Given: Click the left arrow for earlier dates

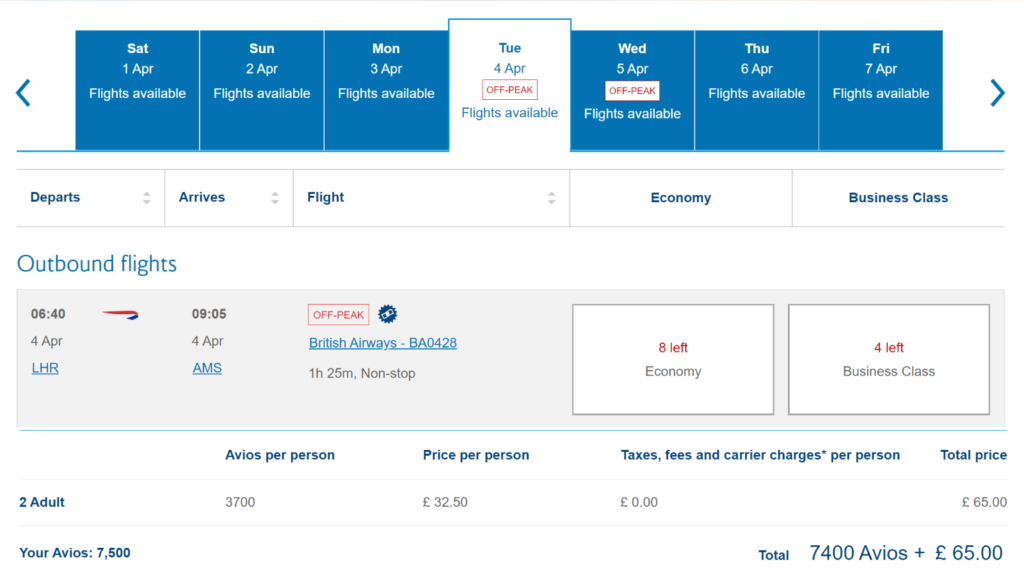Looking at the screenshot, I should point(22,92).
